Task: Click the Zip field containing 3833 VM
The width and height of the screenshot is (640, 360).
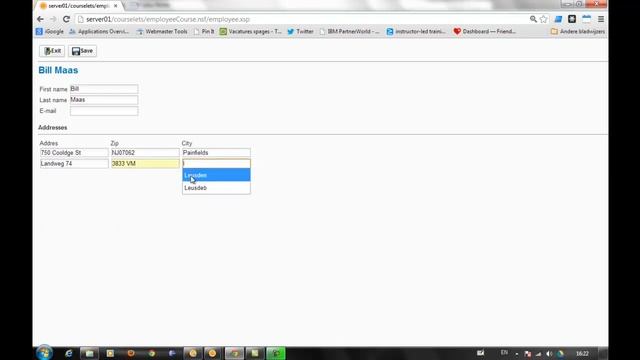Action: tap(145, 164)
